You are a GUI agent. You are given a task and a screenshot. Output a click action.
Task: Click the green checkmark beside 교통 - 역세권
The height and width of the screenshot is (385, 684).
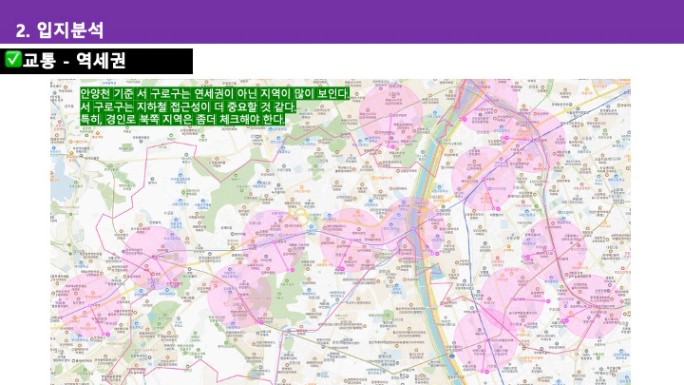tap(13, 59)
